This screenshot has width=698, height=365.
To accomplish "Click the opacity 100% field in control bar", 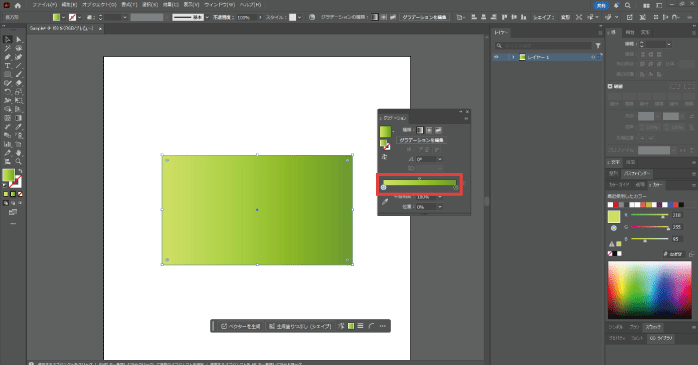I will pos(246,17).
